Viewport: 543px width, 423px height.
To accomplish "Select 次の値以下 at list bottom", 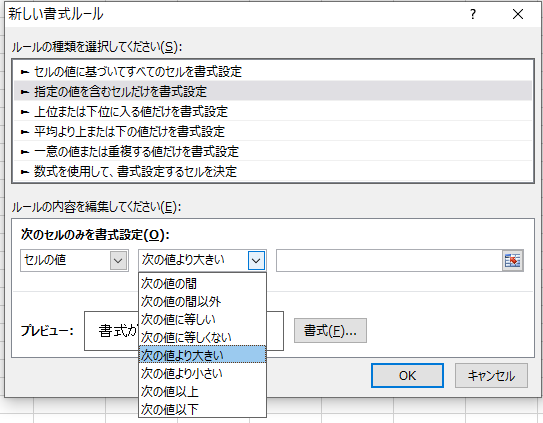I will coord(202,409).
